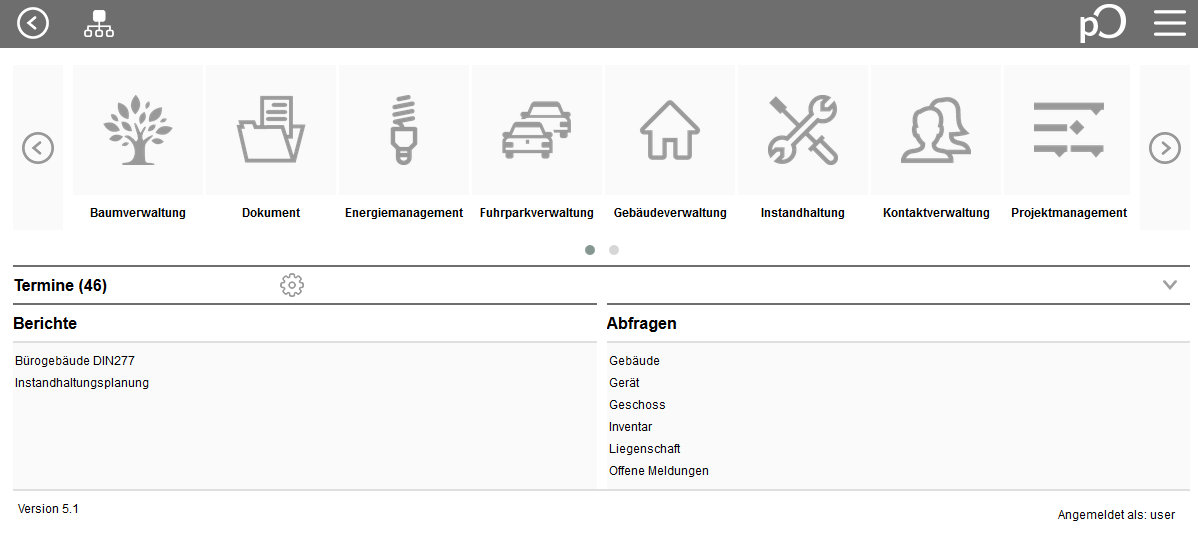The width and height of the screenshot is (1198, 534).
Task: Open the Instandhaltungsplanung report
Action: (x=82, y=383)
